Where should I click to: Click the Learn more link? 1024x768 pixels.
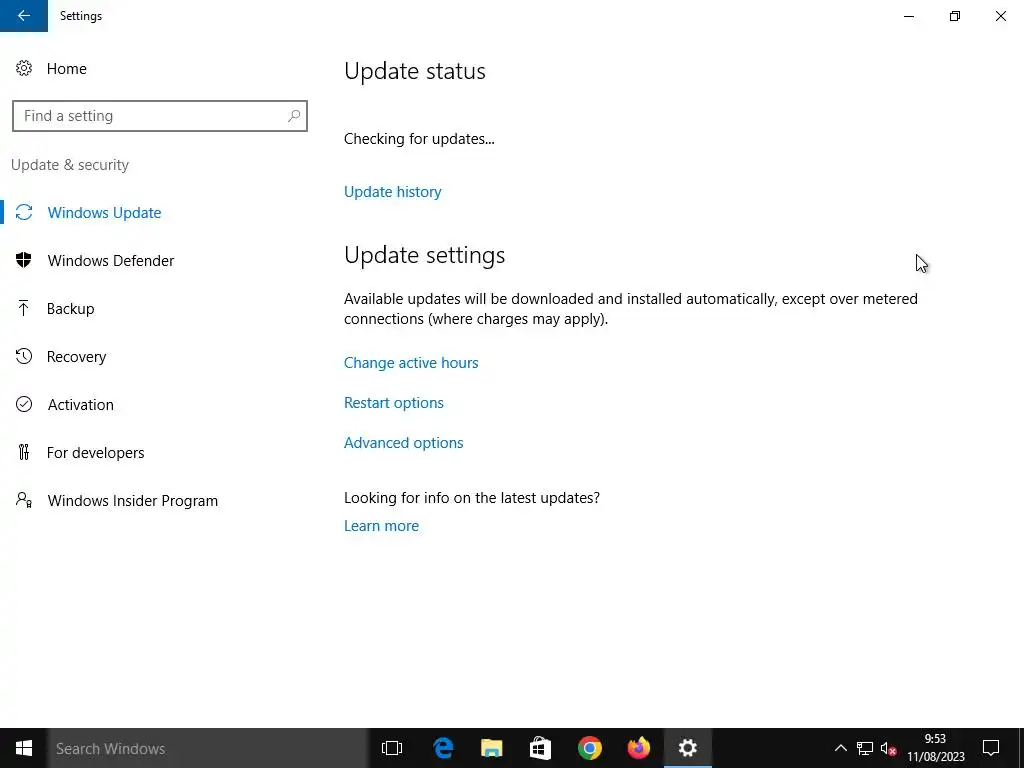[381, 525]
